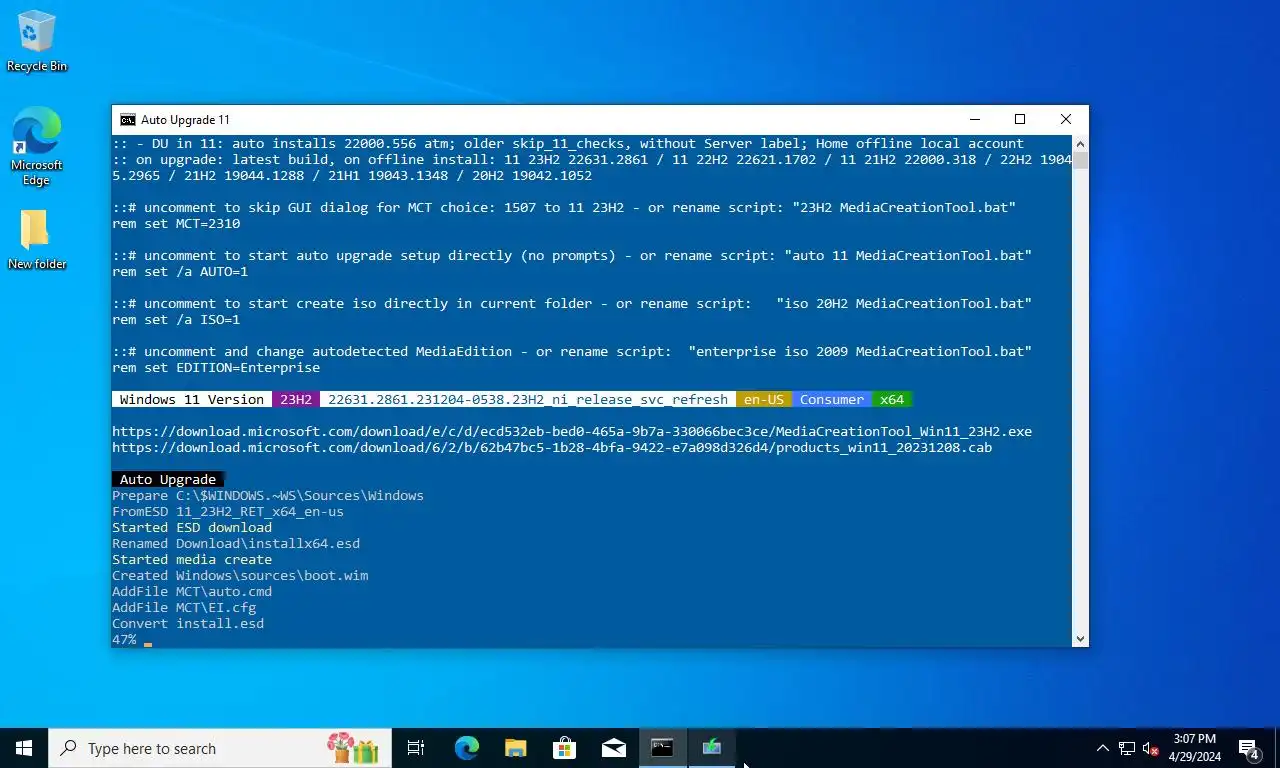Click the MediaCreationTool_Win11_23H2.exe download URL
This screenshot has height=768, width=1280.
click(572, 431)
